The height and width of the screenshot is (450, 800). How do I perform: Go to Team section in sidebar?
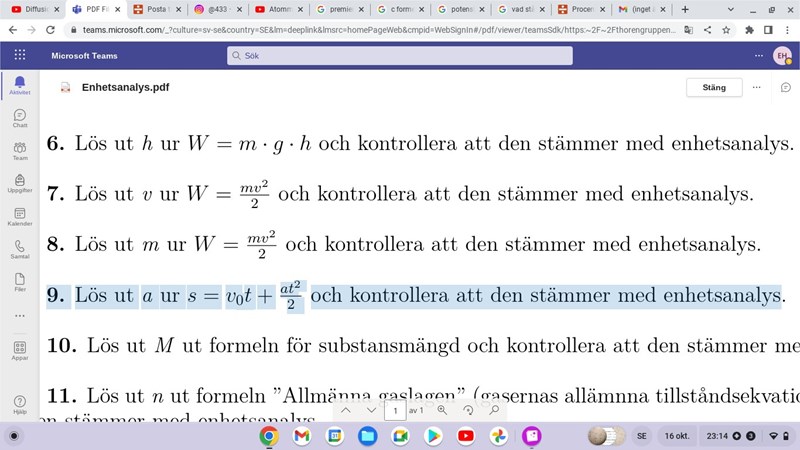click(19, 151)
